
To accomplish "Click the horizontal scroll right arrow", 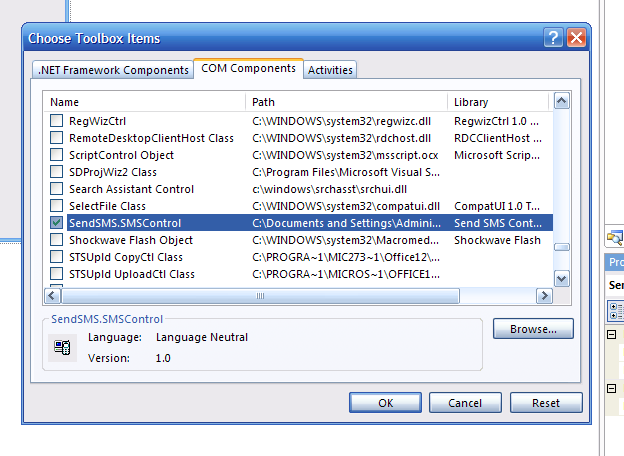I will click(544, 296).
